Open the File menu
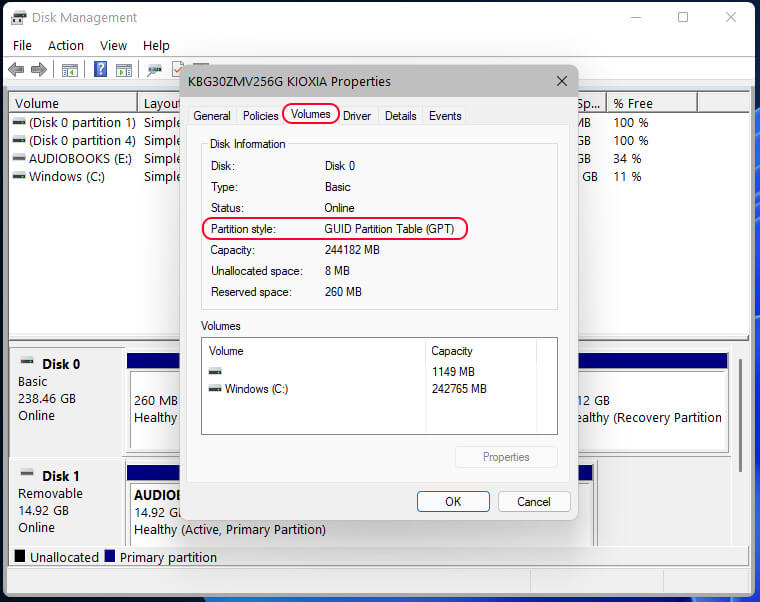Image resolution: width=760 pixels, height=602 pixels. click(22, 46)
